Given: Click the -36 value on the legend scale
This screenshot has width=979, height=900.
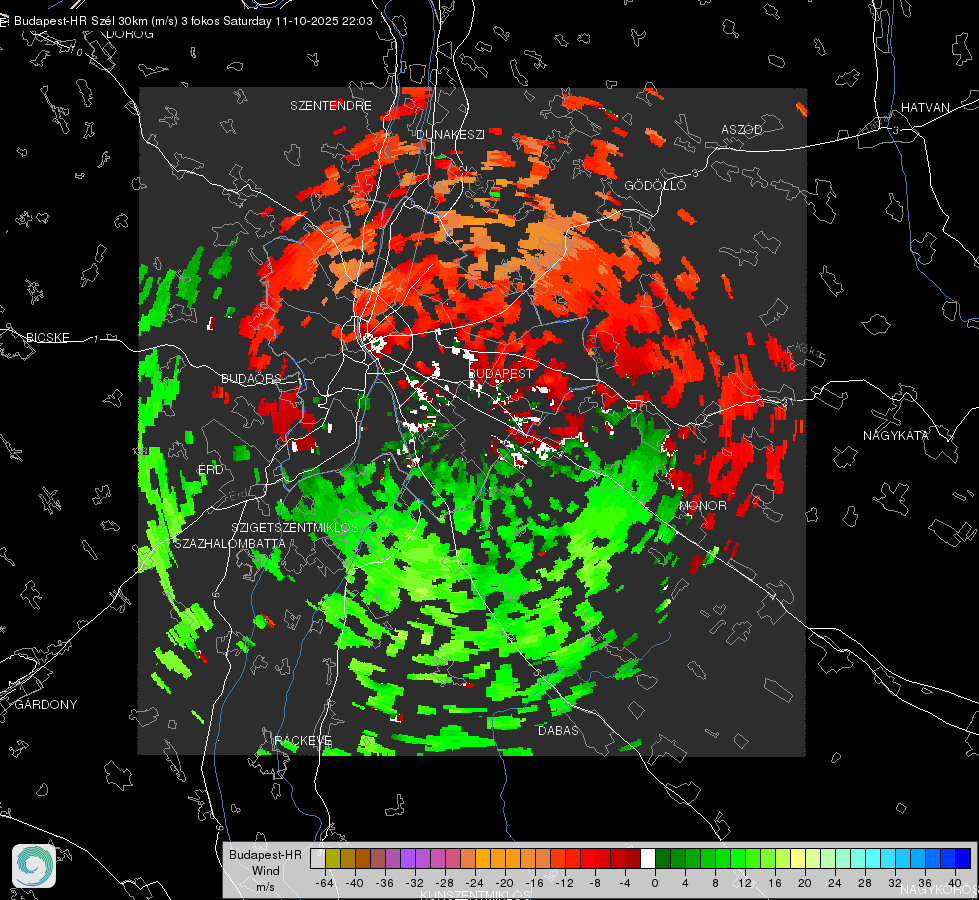Looking at the screenshot, I should (384, 883).
